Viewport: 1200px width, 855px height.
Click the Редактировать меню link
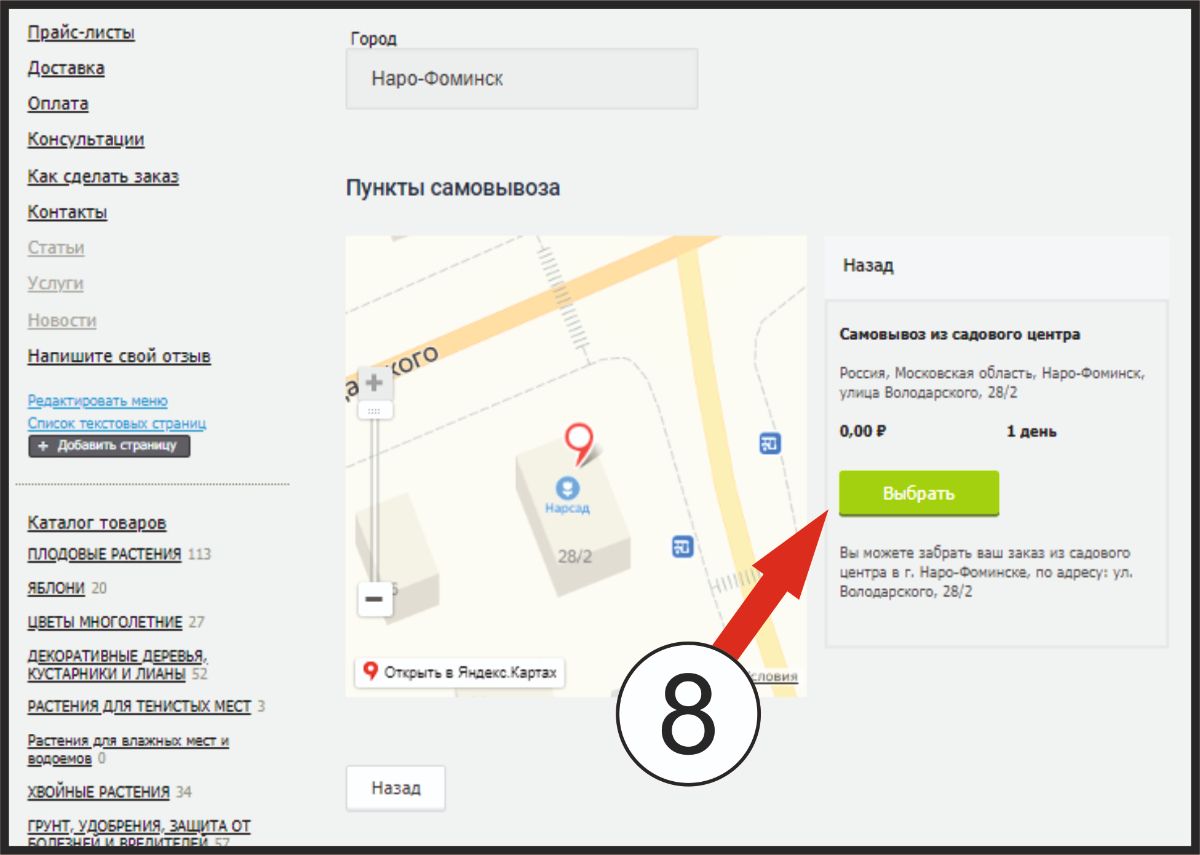coord(97,401)
